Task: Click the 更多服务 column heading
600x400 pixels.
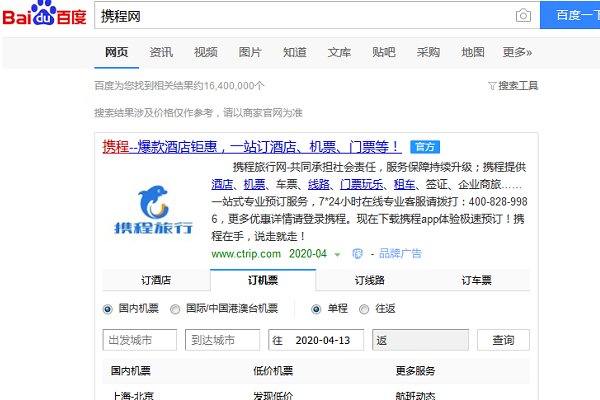Action: pyautogui.click(x=415, y=371)
